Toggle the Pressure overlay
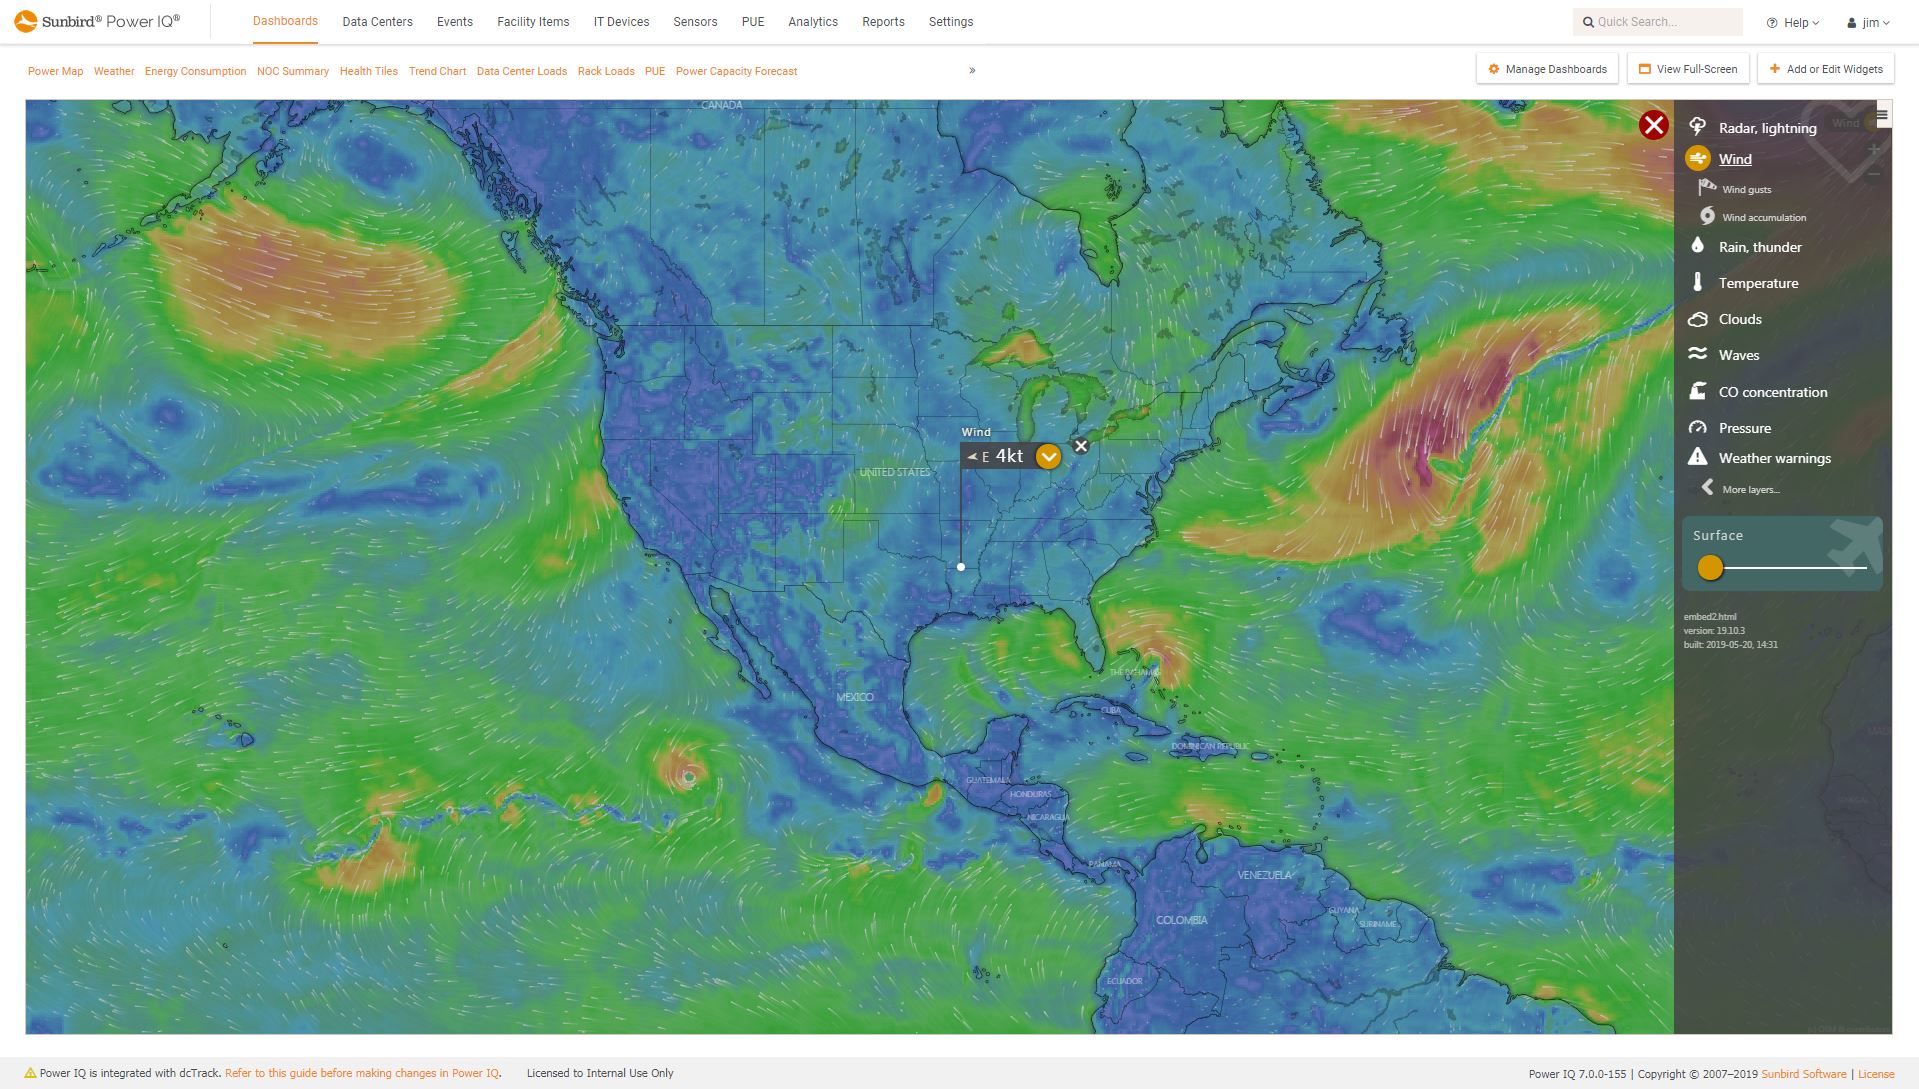Viewport: 1919px width, 1089px height. (1697, 427)
